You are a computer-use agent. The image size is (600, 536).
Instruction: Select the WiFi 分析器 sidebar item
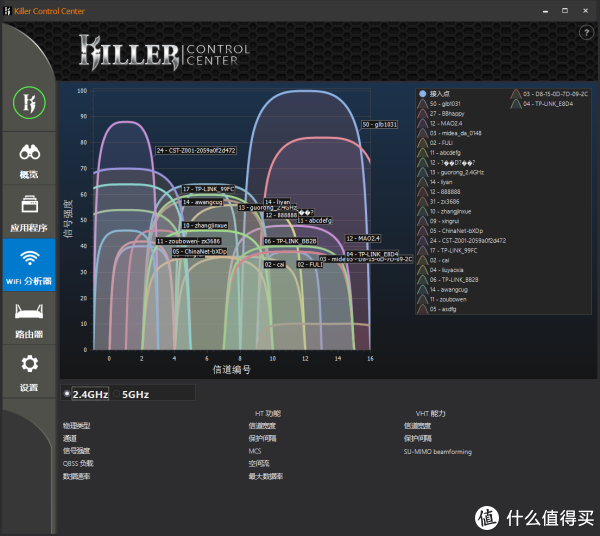pyautogui.click(x=29, y=265)
